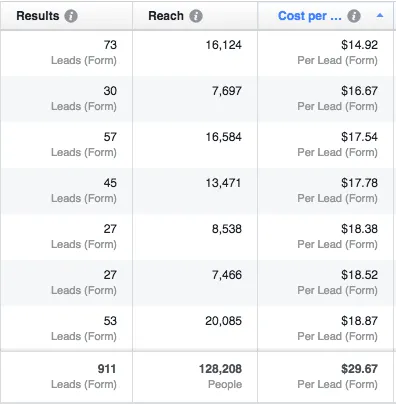Sort by the Reach column header

point(166,16)
